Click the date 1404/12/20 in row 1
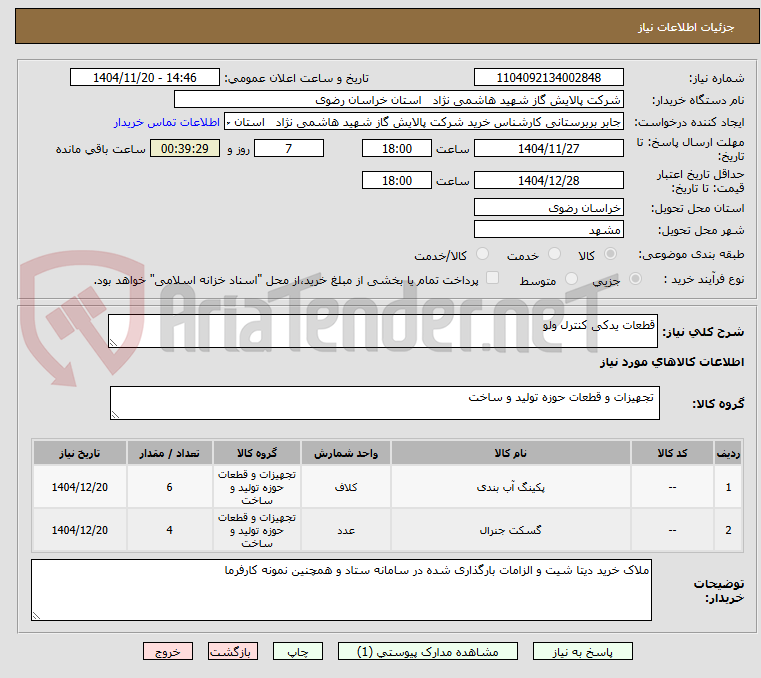 [80, 487]
